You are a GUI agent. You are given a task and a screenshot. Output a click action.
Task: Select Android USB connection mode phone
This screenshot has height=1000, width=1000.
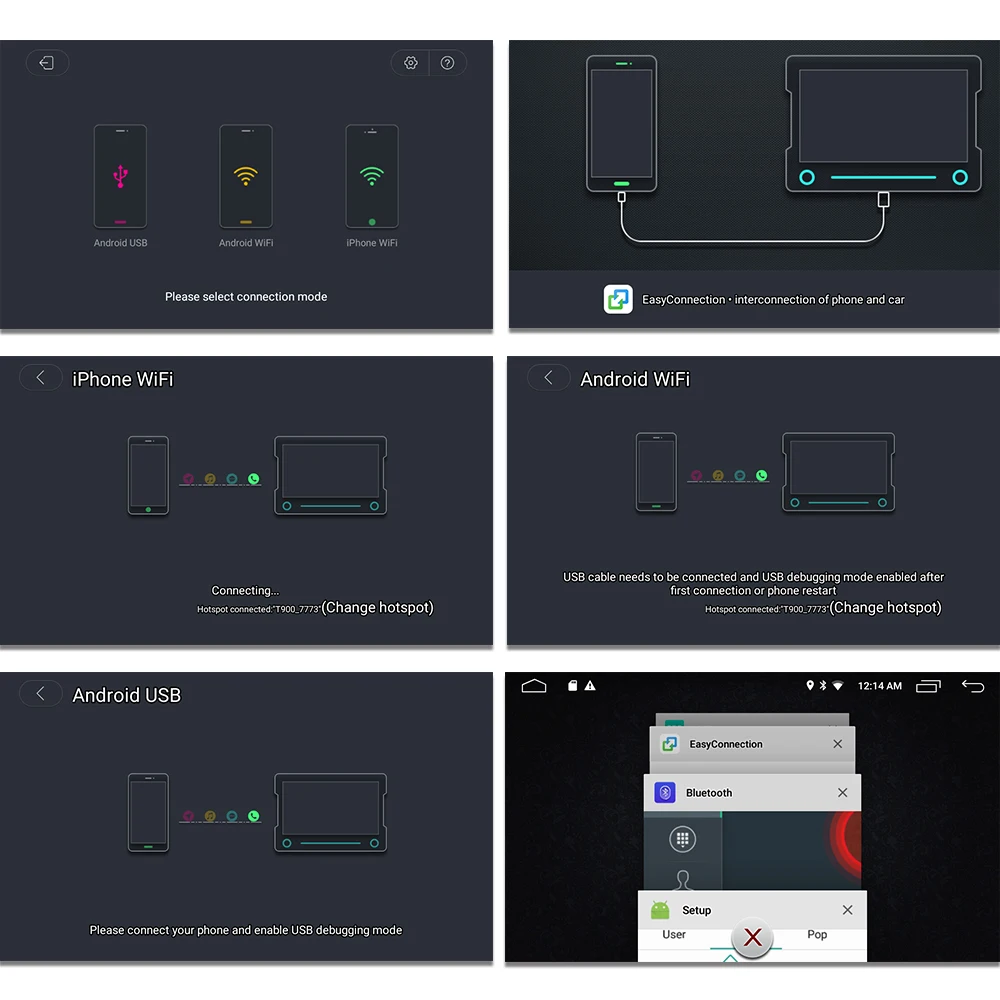click(120, 177)
